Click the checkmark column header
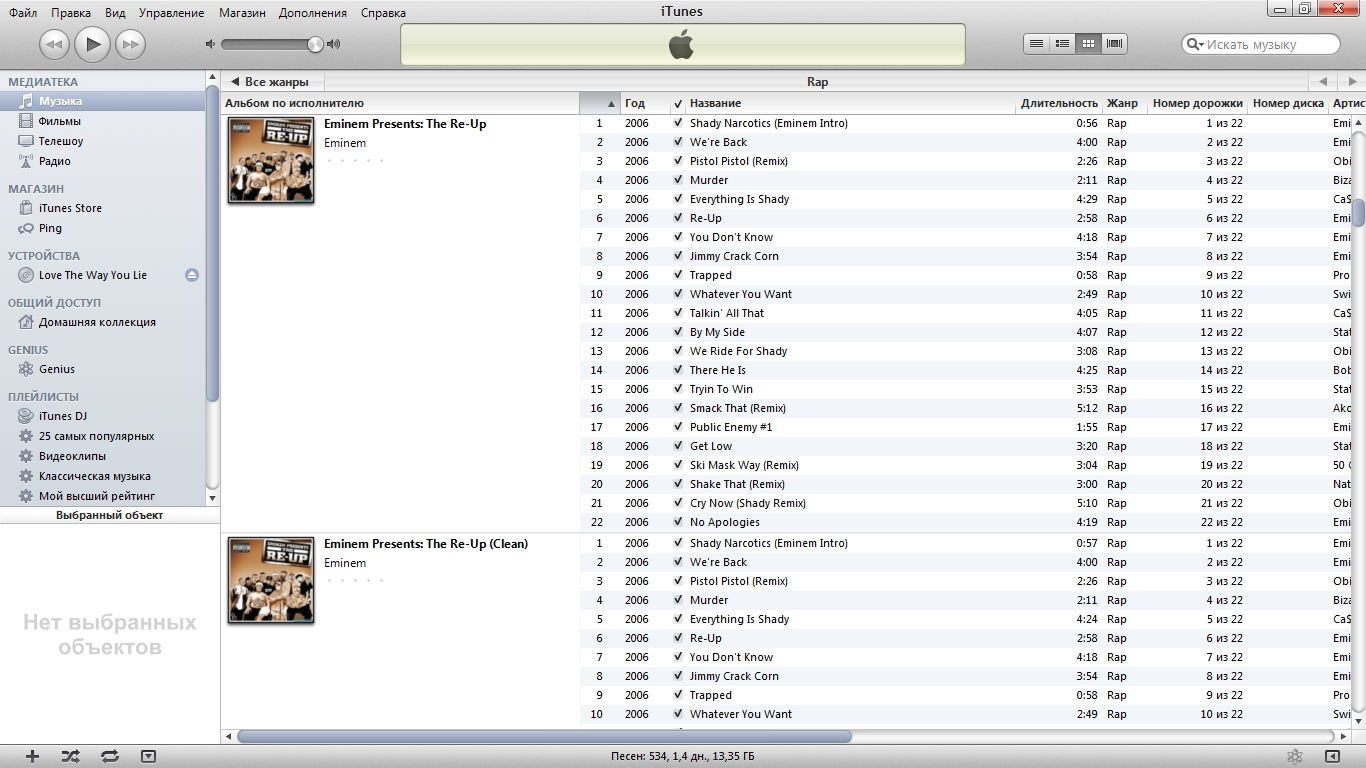 coord(678,103)
